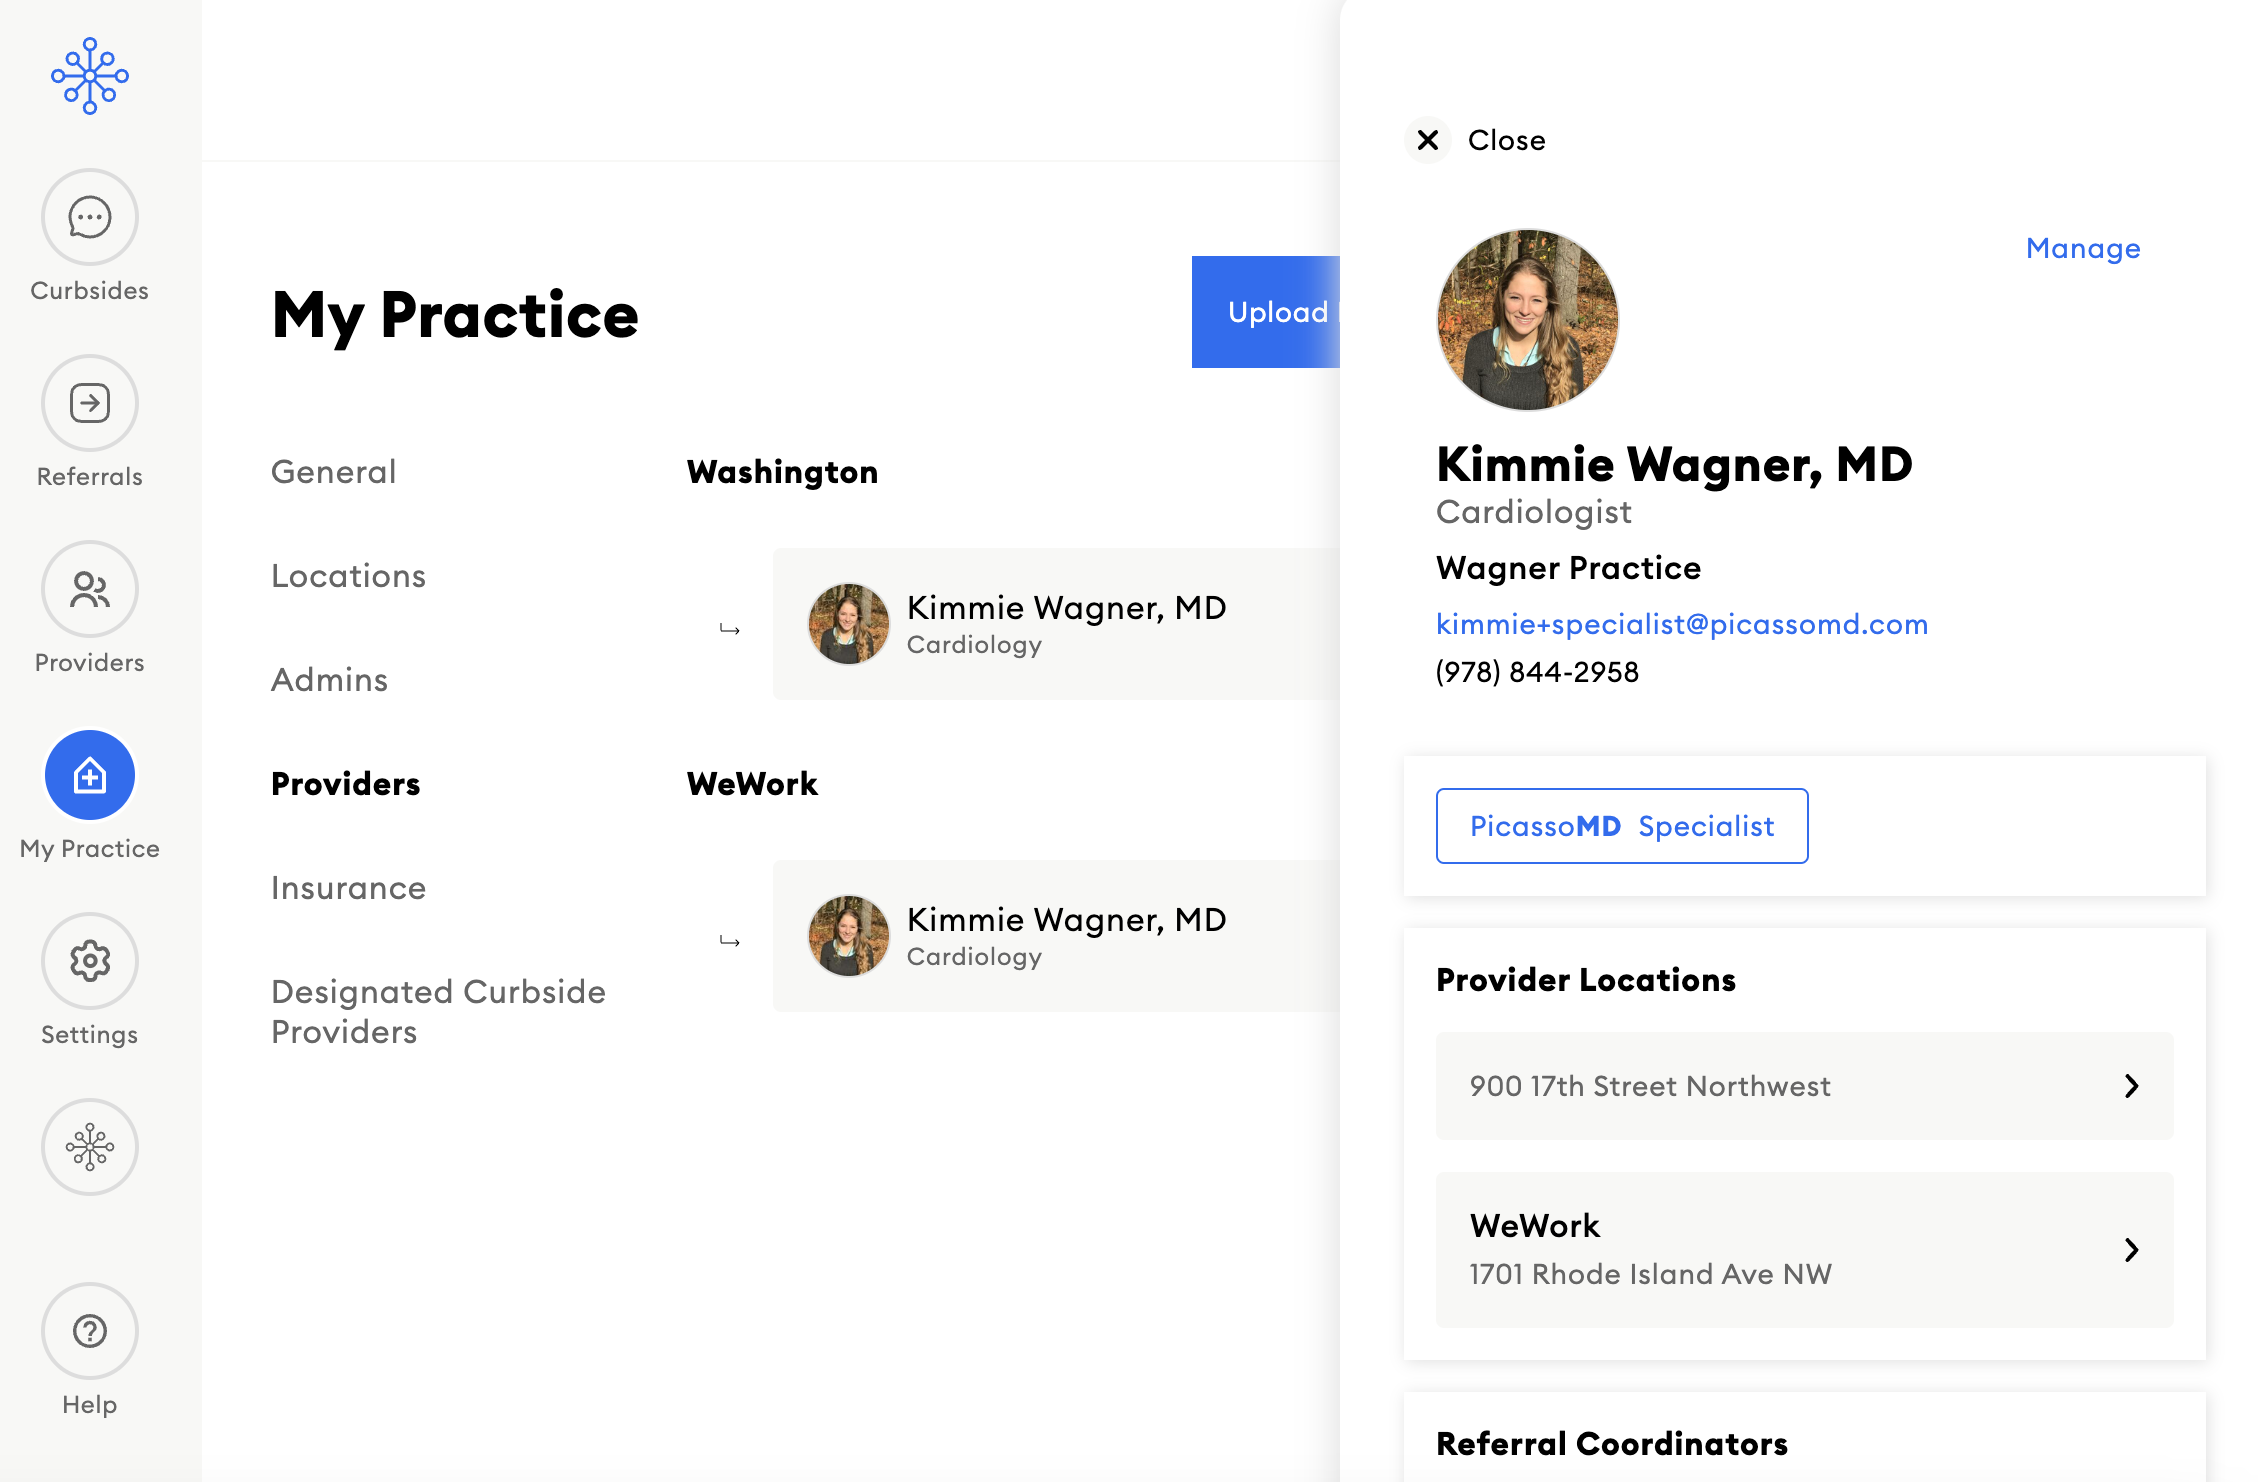2258x1482 pixels.
Task: Close the provider detail panel
Action: point(1429,140)
